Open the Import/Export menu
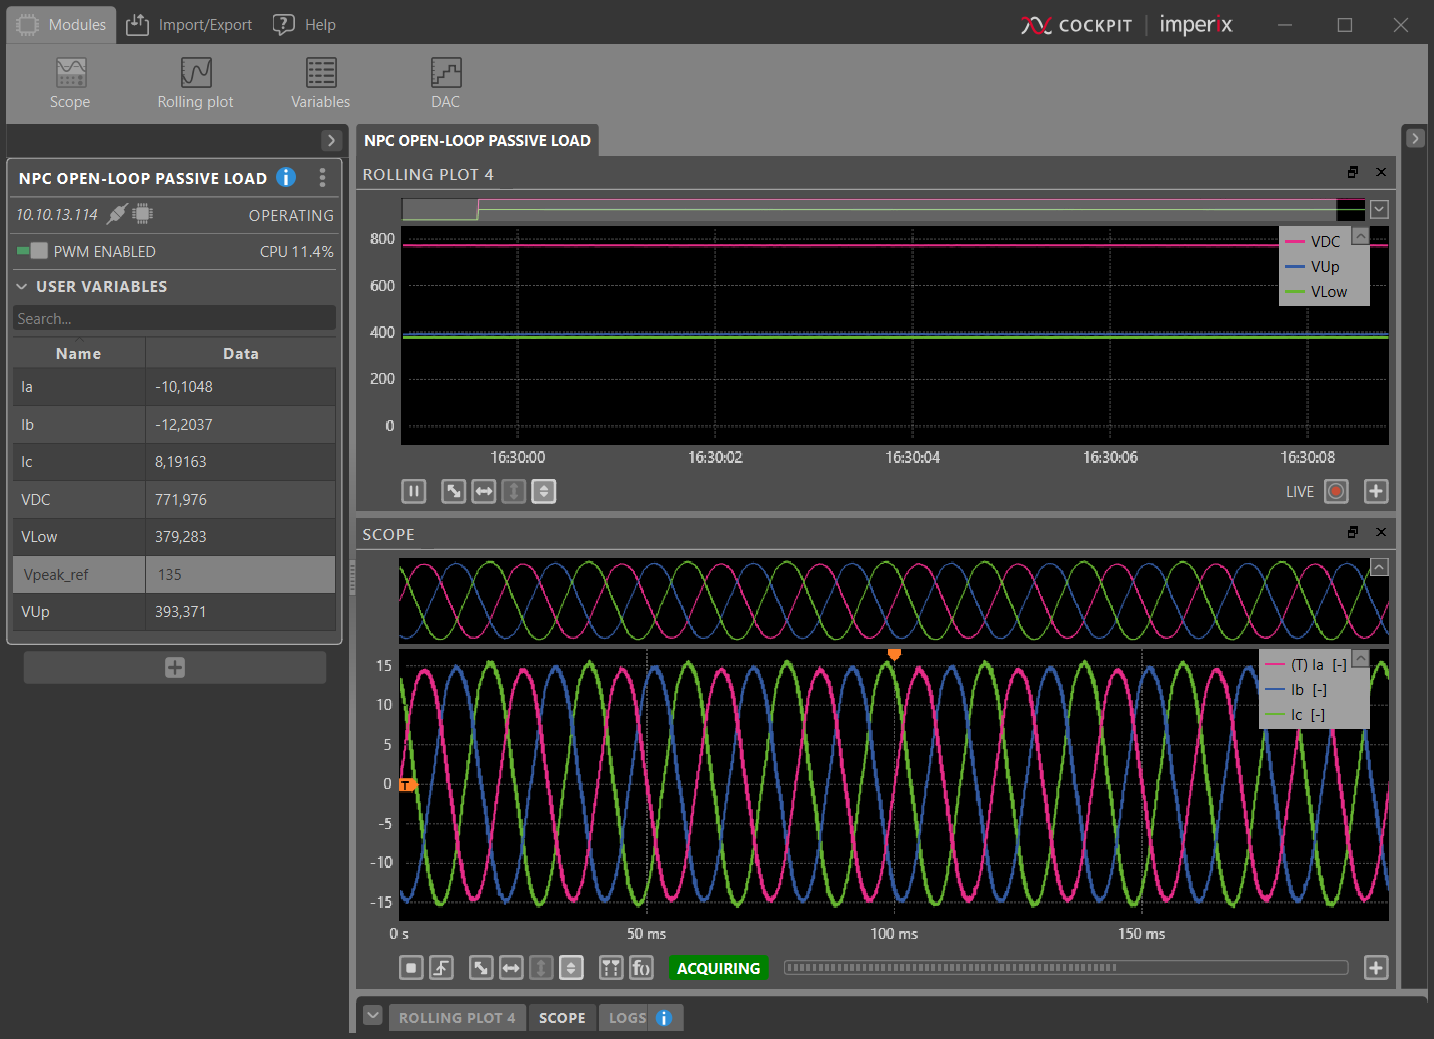Image resolution: width=1434 pixels, height=1039 pixels. coord(189,24)
